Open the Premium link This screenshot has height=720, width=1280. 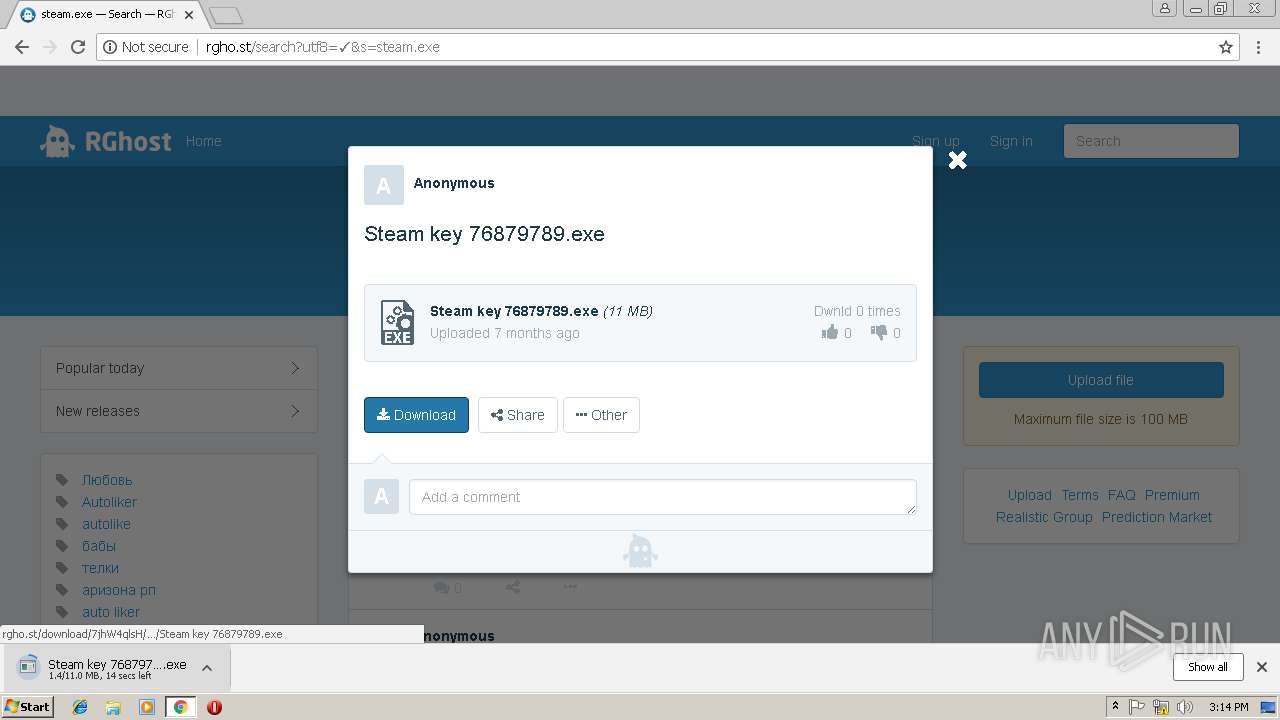pyautogui.click(x=1172, y=495)
